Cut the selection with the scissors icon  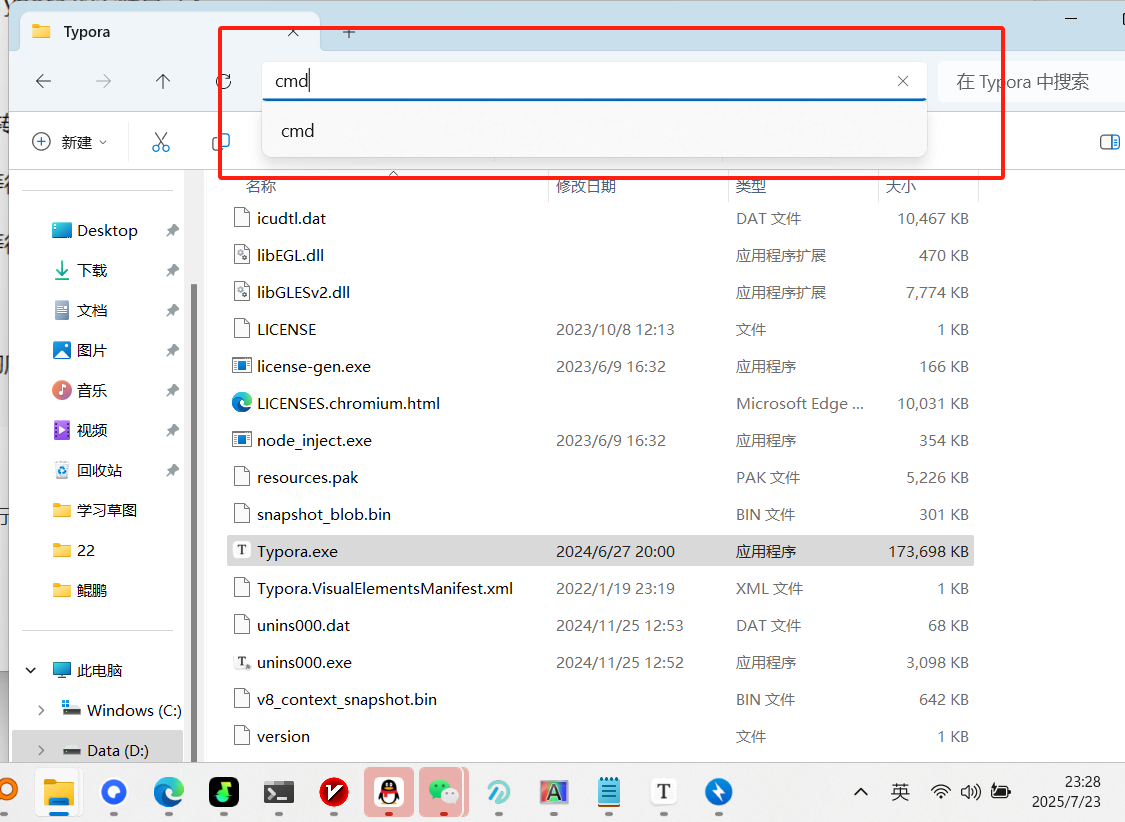tap(161, 142)
